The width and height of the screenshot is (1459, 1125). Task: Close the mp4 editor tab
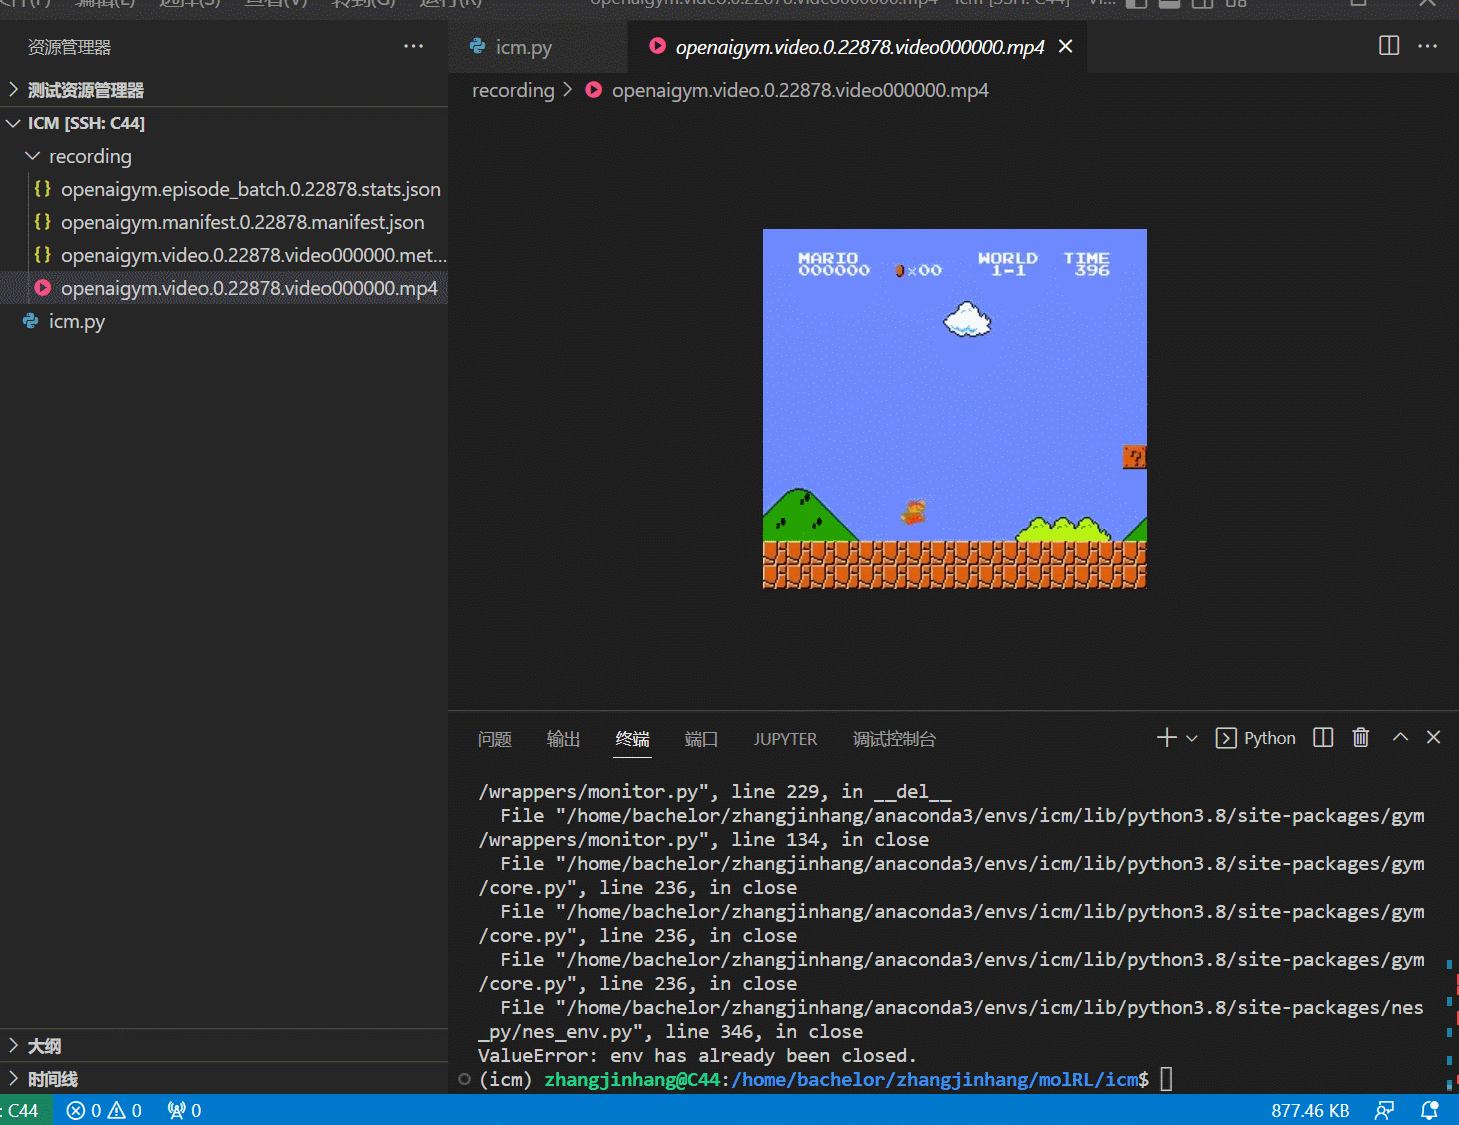[x=1066, y=46]
